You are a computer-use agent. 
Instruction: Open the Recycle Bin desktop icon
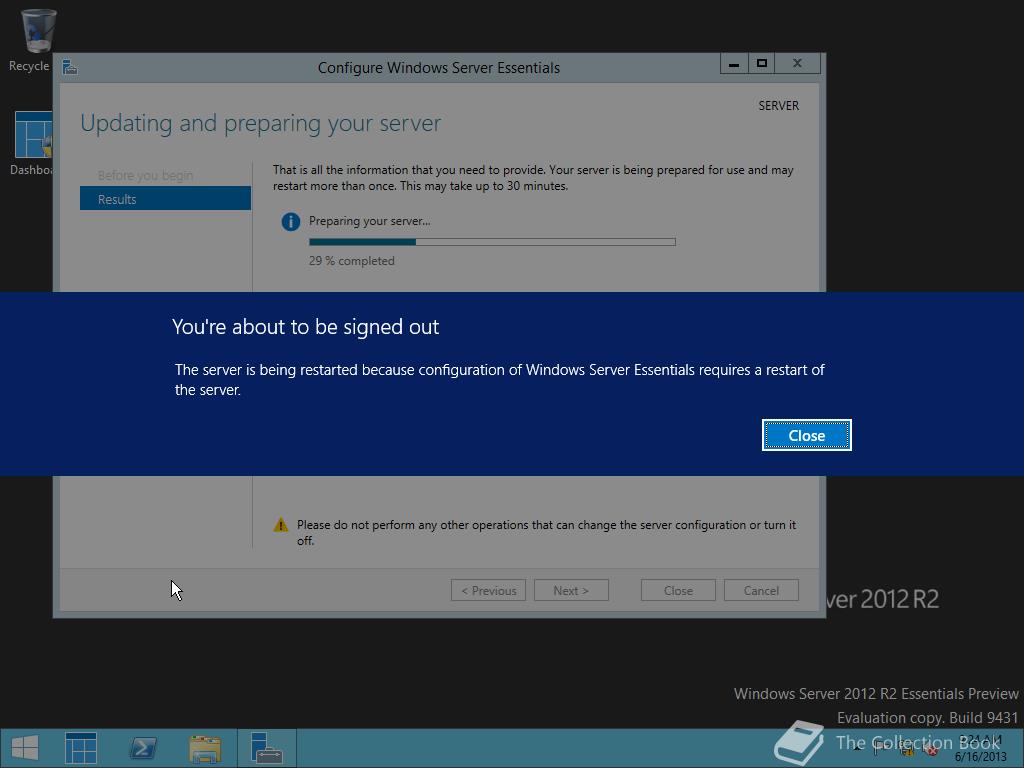pyautogui.click(x=37, y=39)
